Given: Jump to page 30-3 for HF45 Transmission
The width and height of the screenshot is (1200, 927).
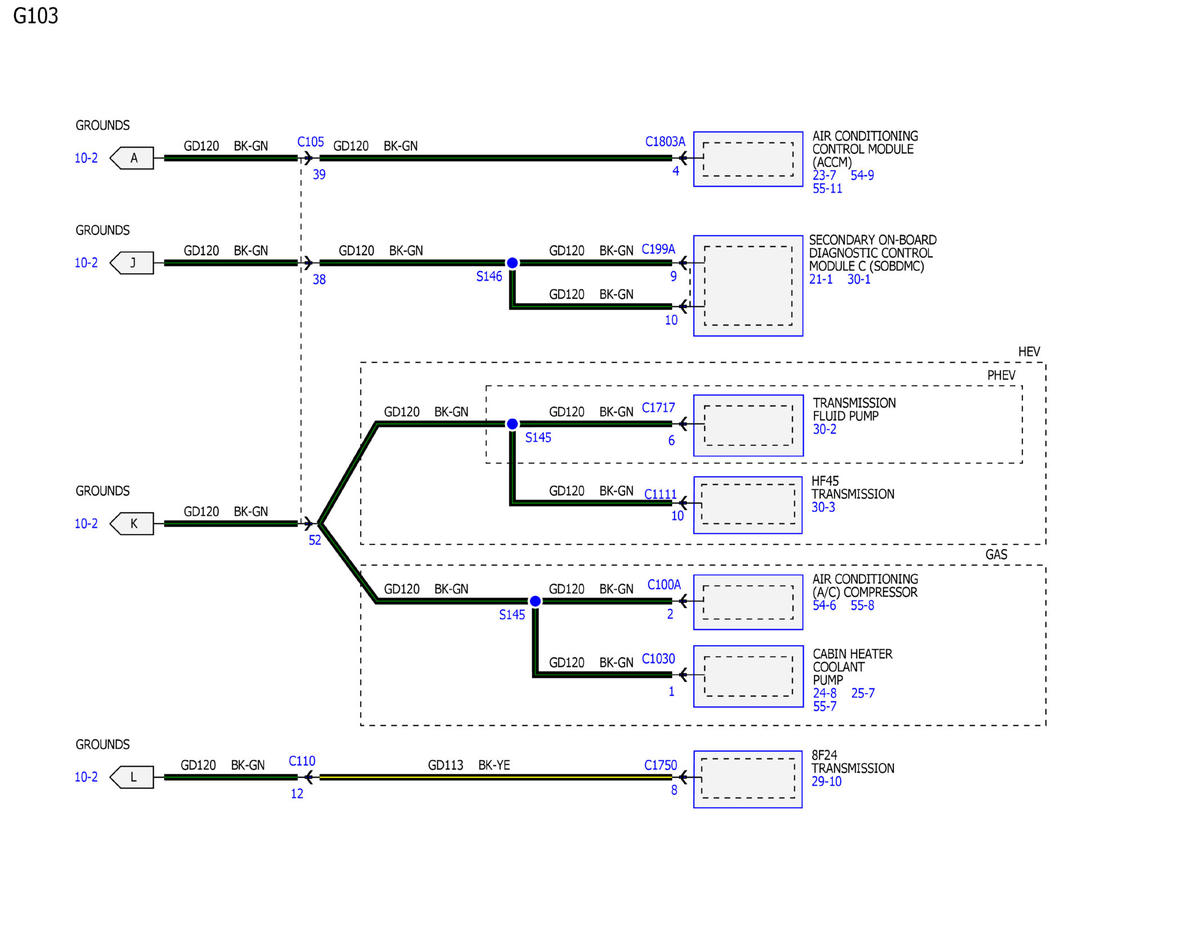Looking at the screenshot, I should pos(823,508).
